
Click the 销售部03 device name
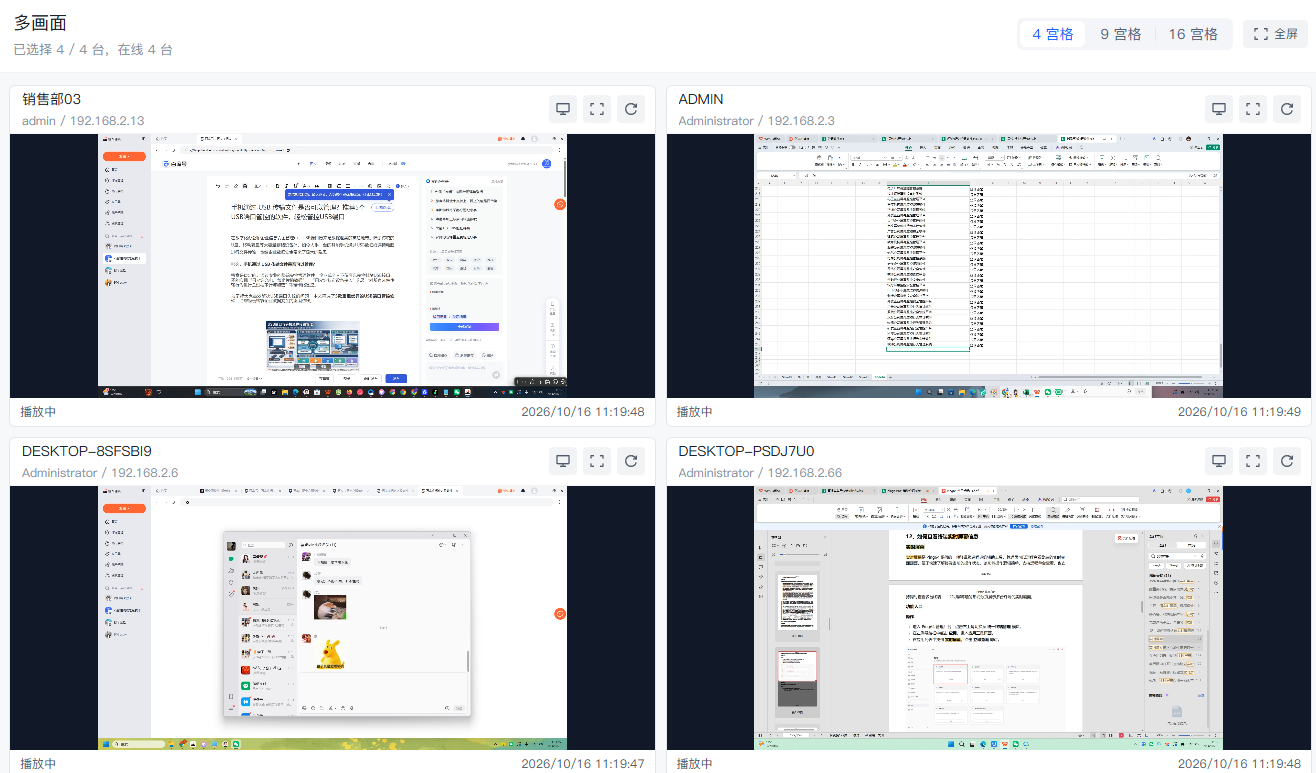coord(51,99)
